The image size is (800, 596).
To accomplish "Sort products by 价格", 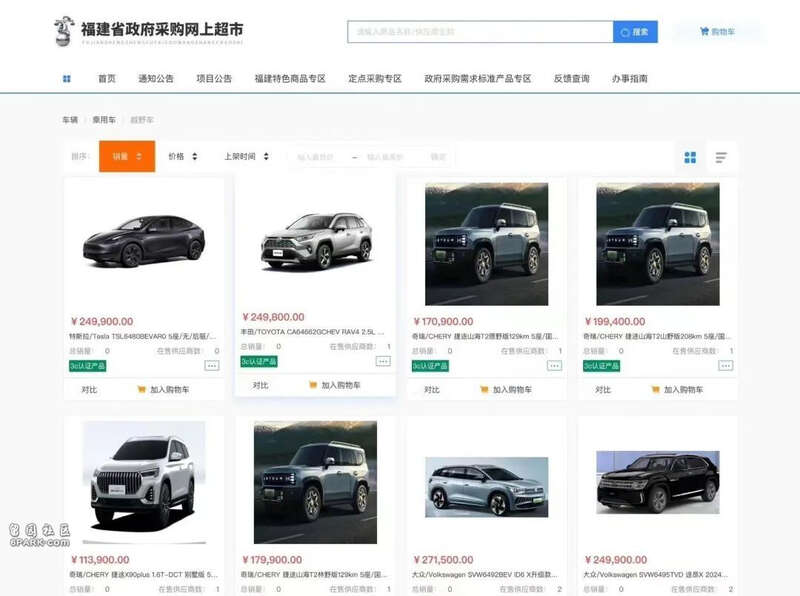I will [x=182, y=157].
